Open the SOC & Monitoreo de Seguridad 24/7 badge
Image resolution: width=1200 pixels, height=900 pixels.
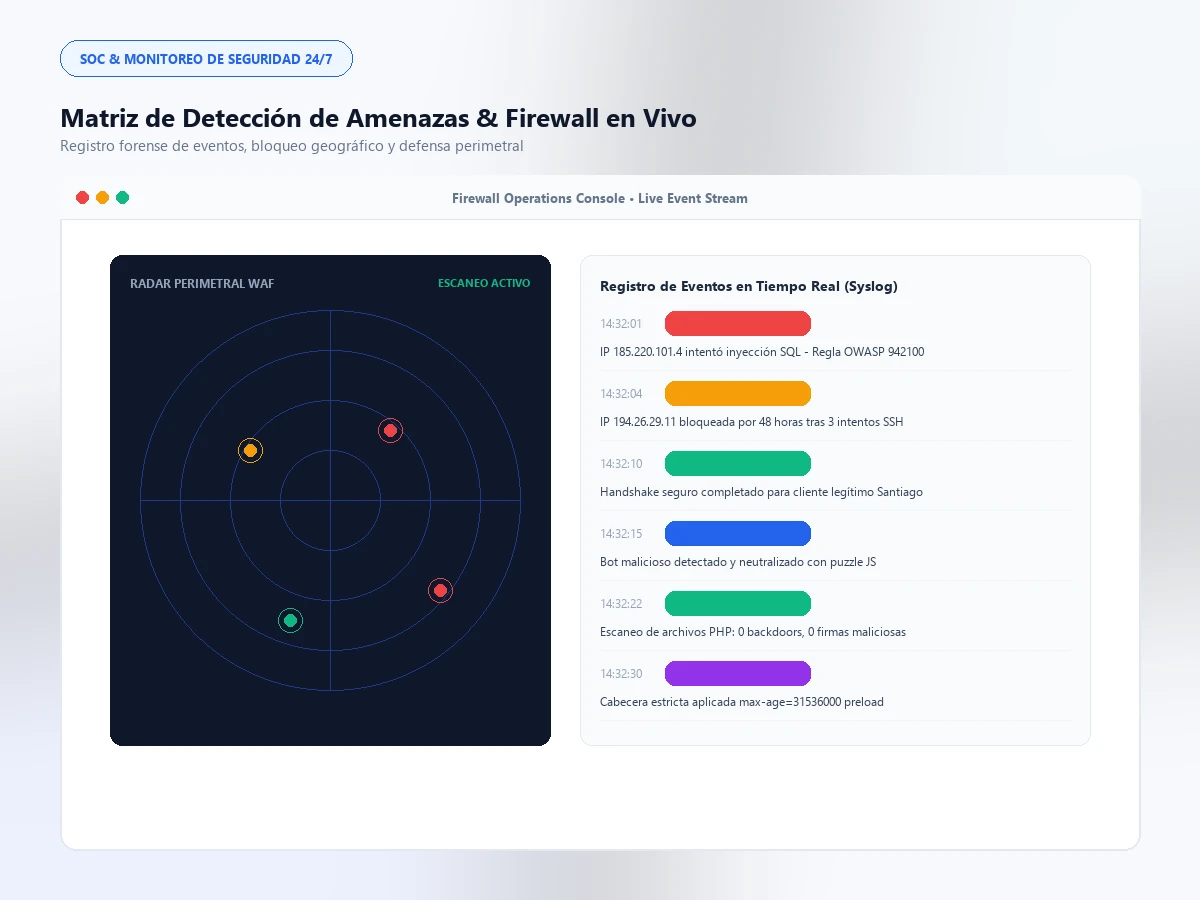click(x=206, y=59)
